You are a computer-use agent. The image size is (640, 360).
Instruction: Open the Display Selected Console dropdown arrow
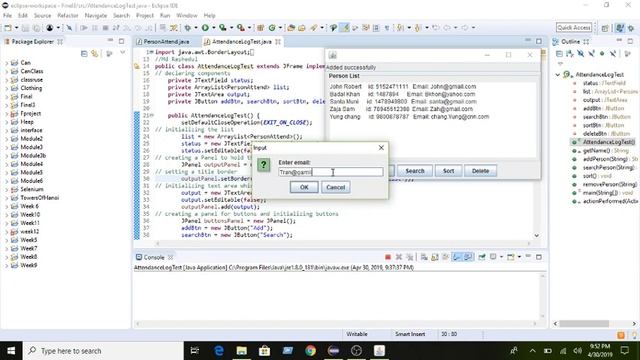501,257
